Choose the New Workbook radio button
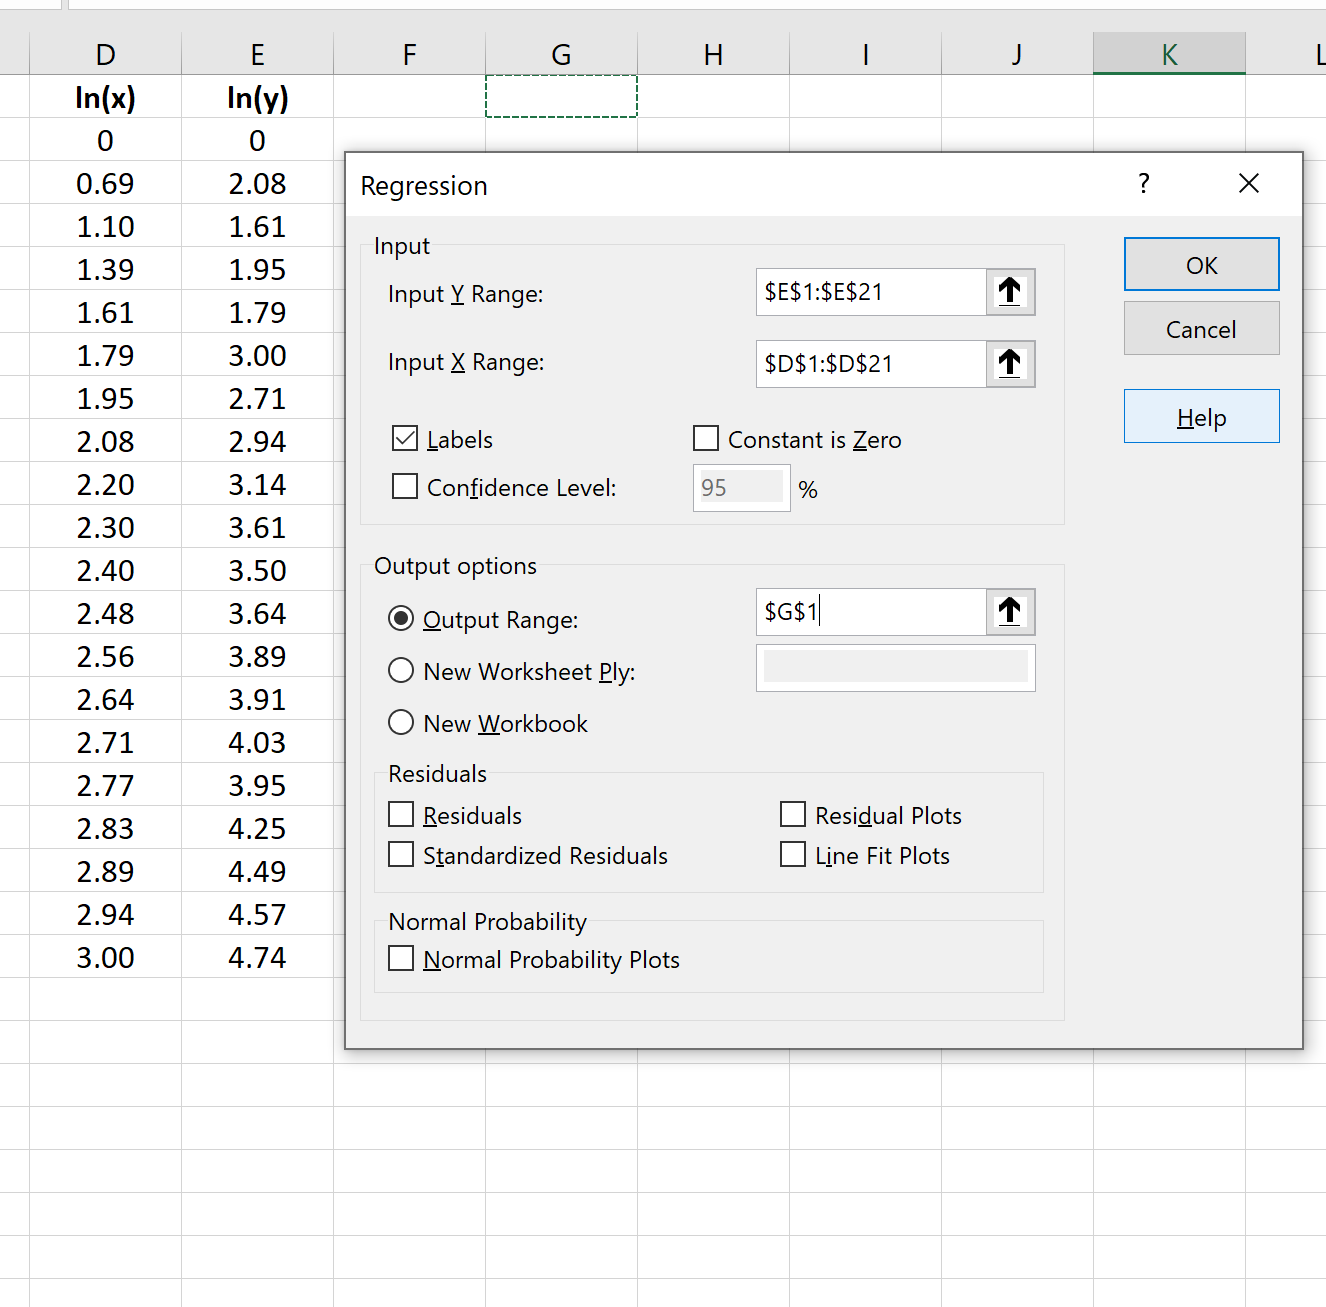The image size is (1326, 1307). coord(401,722)
